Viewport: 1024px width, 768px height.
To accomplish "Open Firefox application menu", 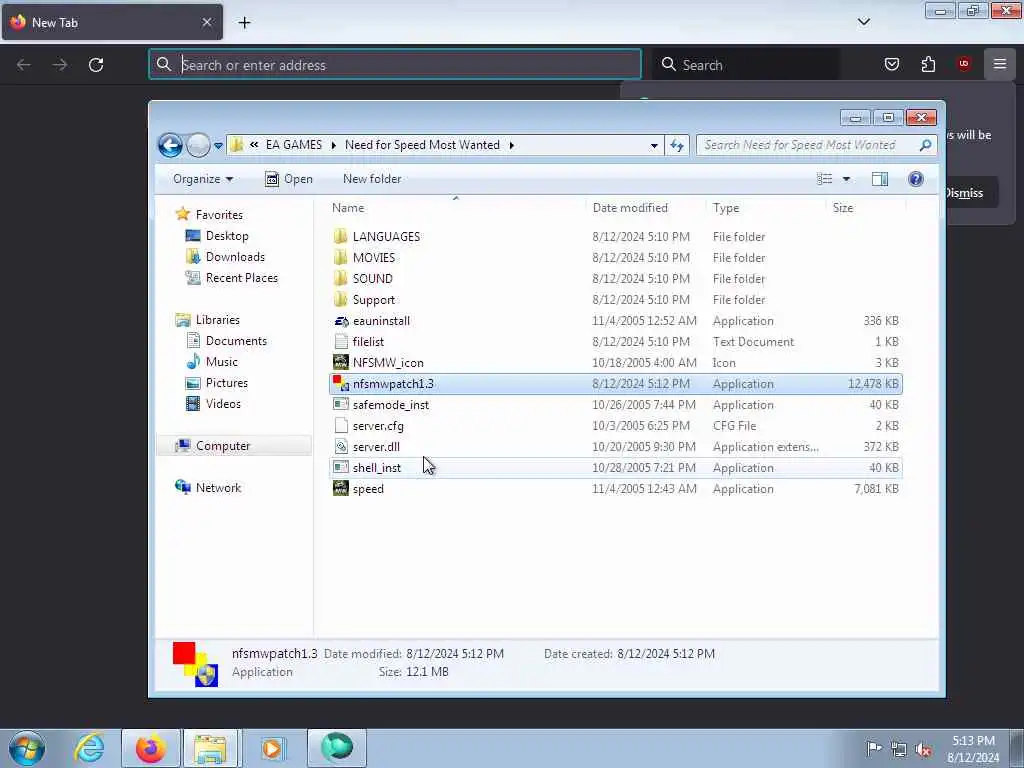I will coord(1000,64).
